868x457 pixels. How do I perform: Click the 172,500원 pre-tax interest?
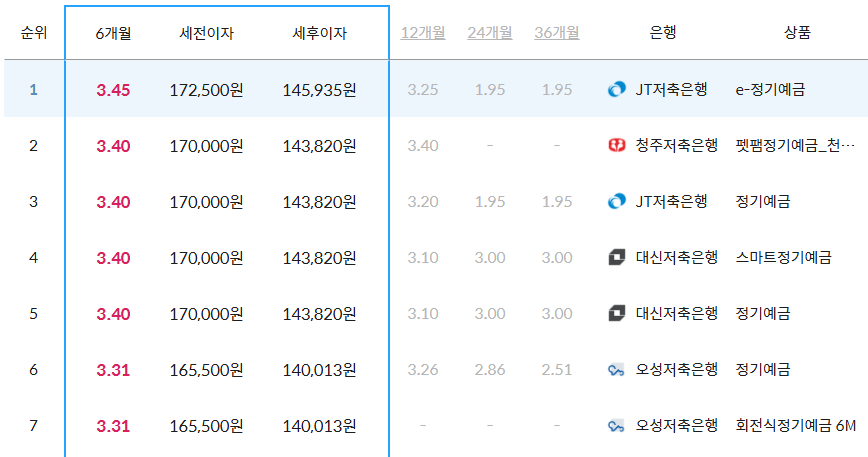point(206,90)
